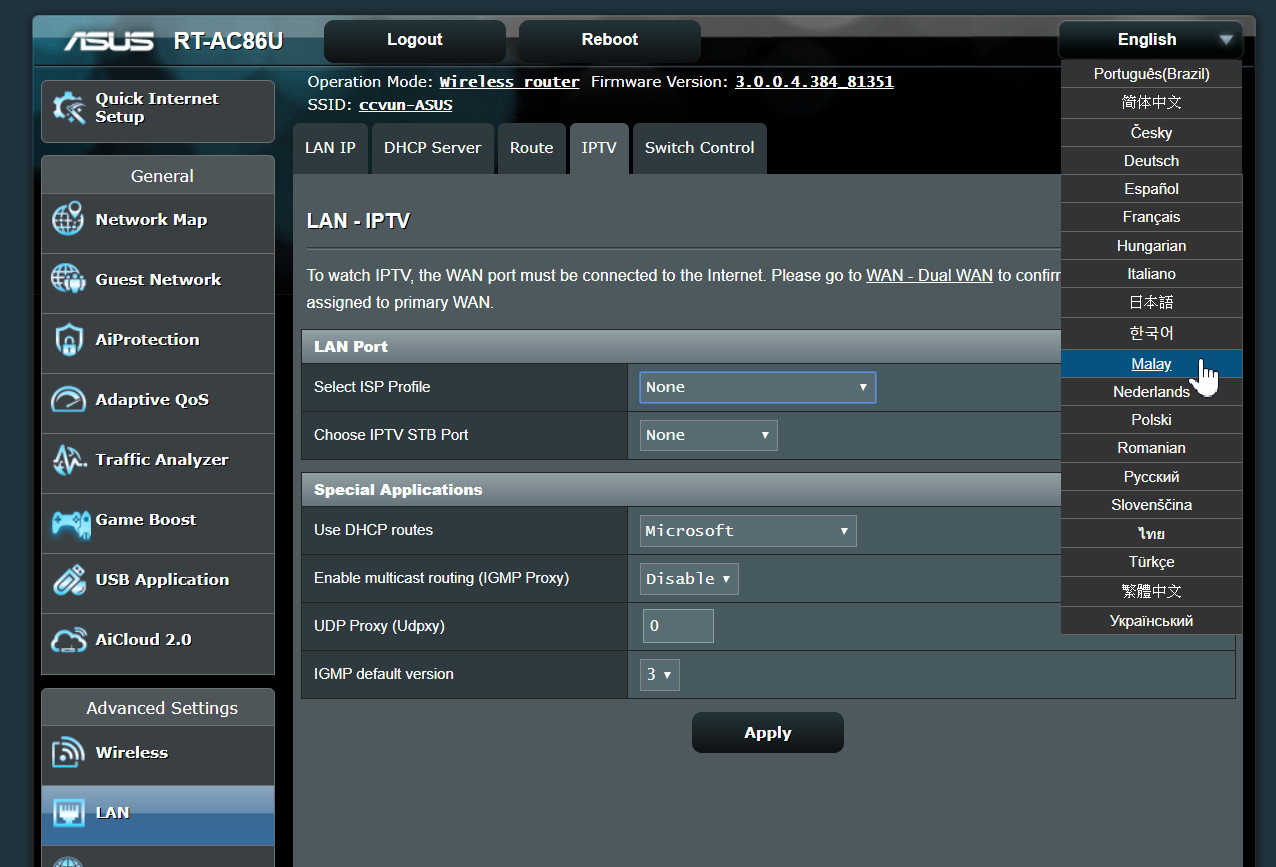Select Hungarian language option
1276x867 pixels.
coord(1151,246)
